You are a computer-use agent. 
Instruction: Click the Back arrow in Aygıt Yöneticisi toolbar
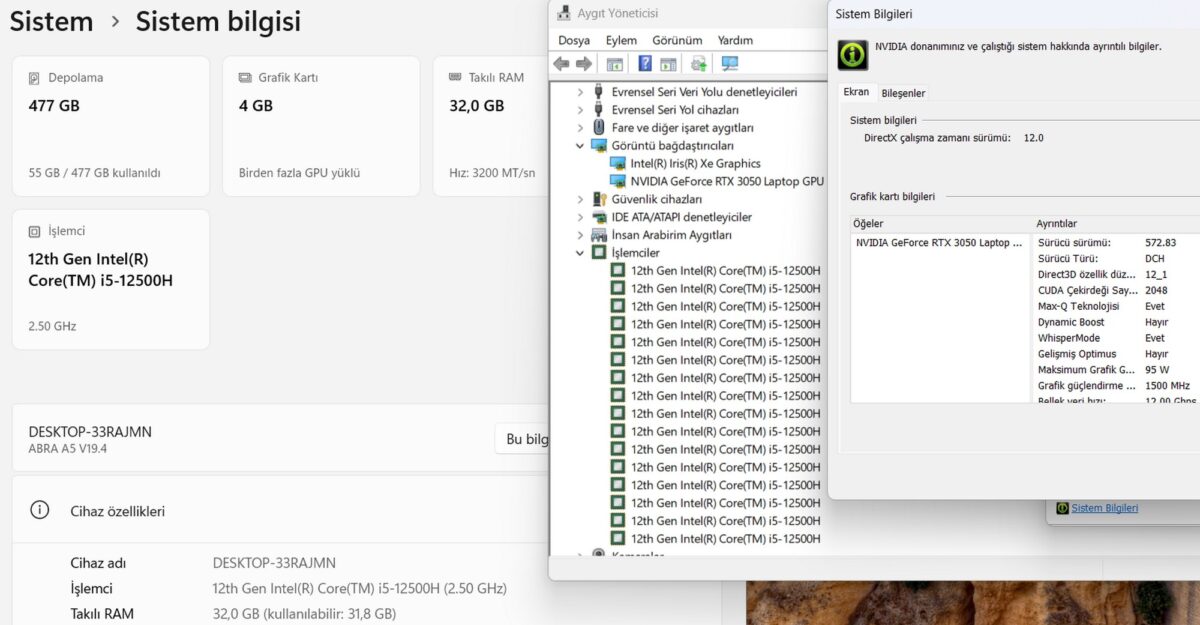[x=562, y=64]
